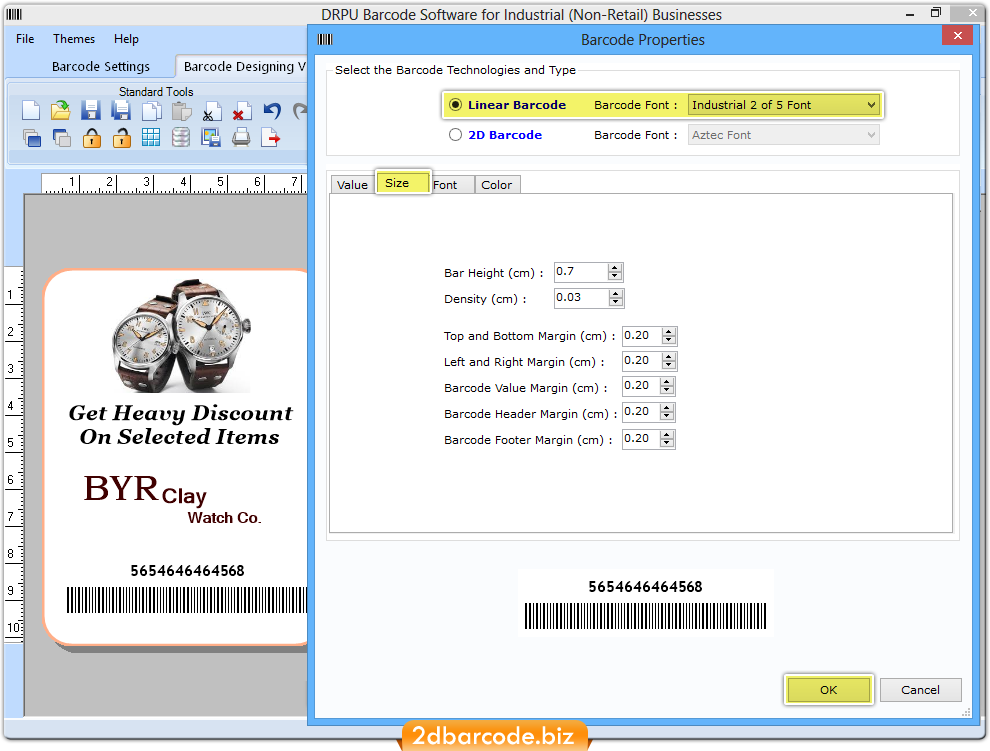Click the Export page with red arrow icon
This screenshot has width=990, height=751.
click(270, 137)
